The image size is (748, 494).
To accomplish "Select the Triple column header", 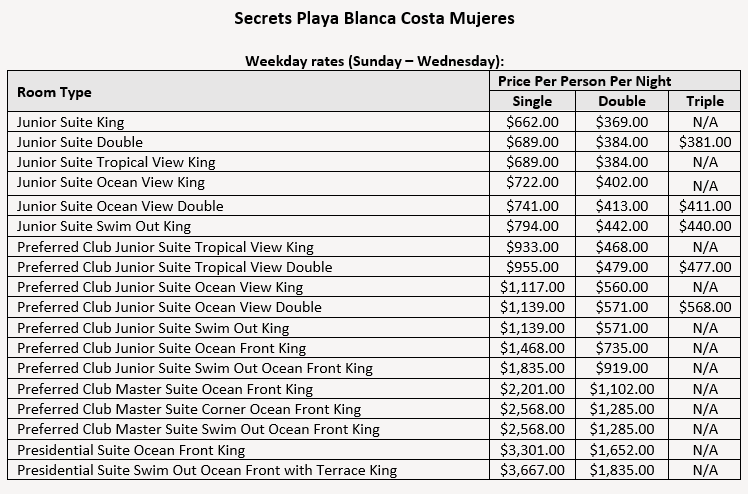I will click(705, 101).
